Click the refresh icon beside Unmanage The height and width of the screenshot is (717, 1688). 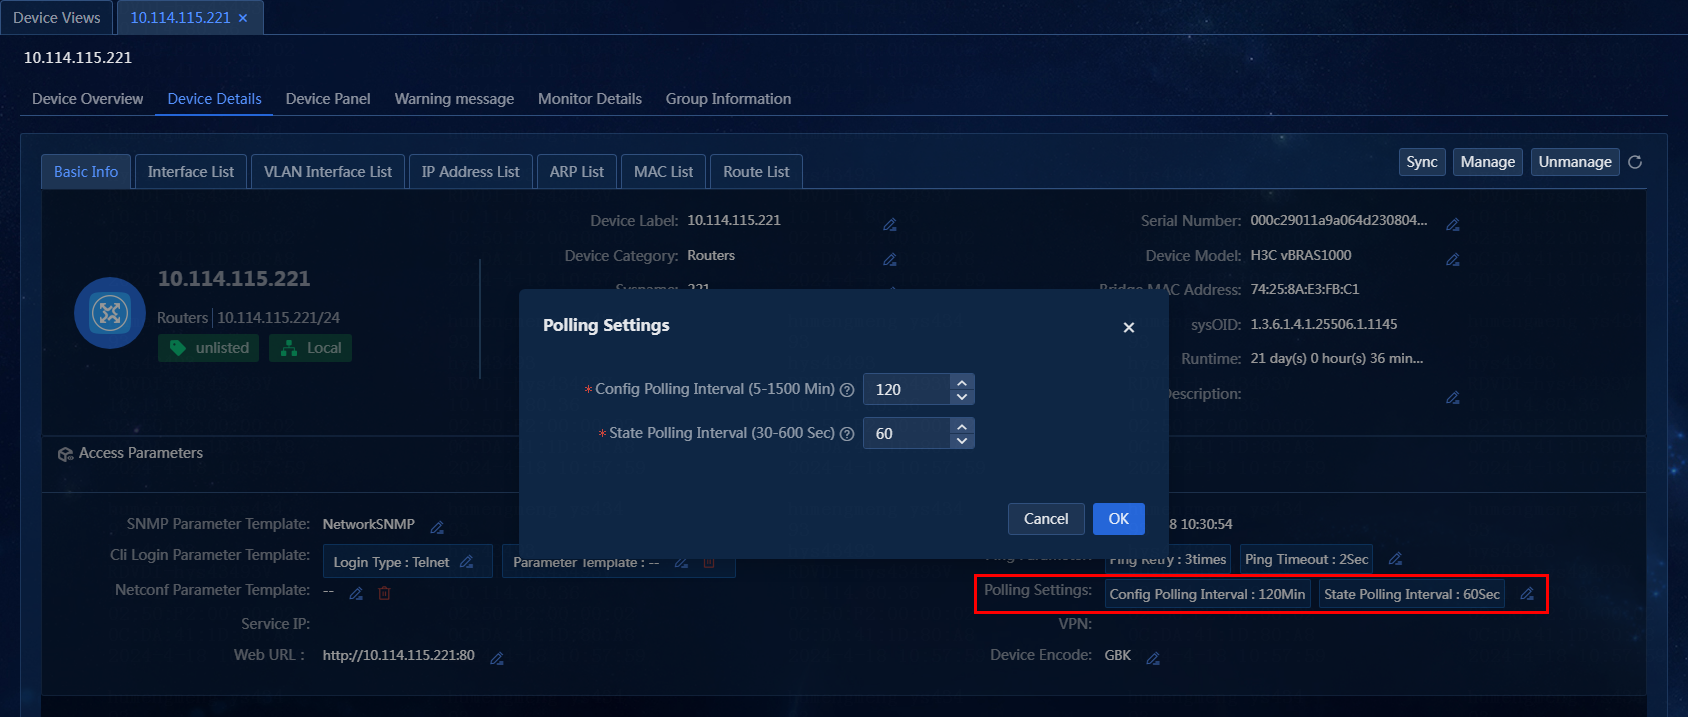click(x=1635, y=162)
